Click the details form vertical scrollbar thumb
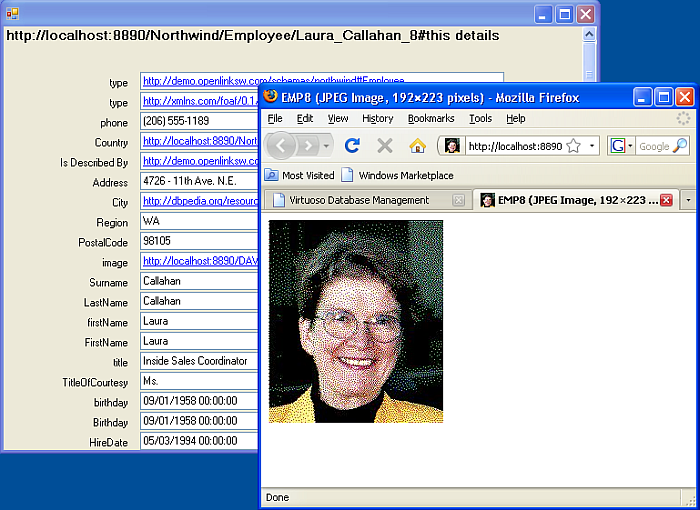The width and height of the screenshot is (700, 510). [x=589, y=60]
